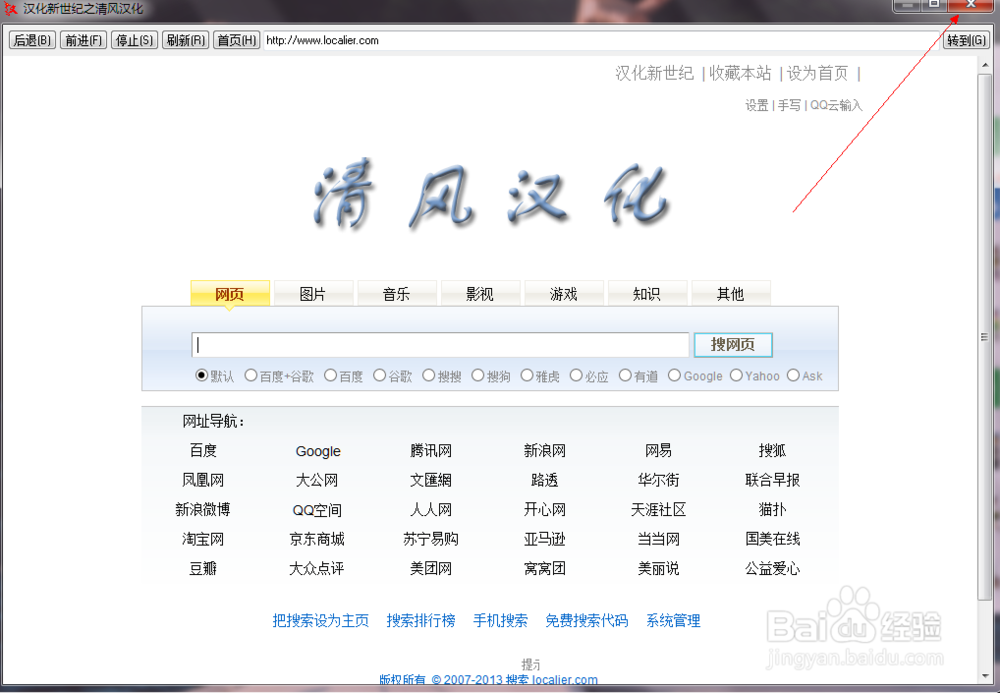This screenshot has height=693, width=1000.
Task: Click the 停止 (Stop) toolbar button
Action: point(133,40)
